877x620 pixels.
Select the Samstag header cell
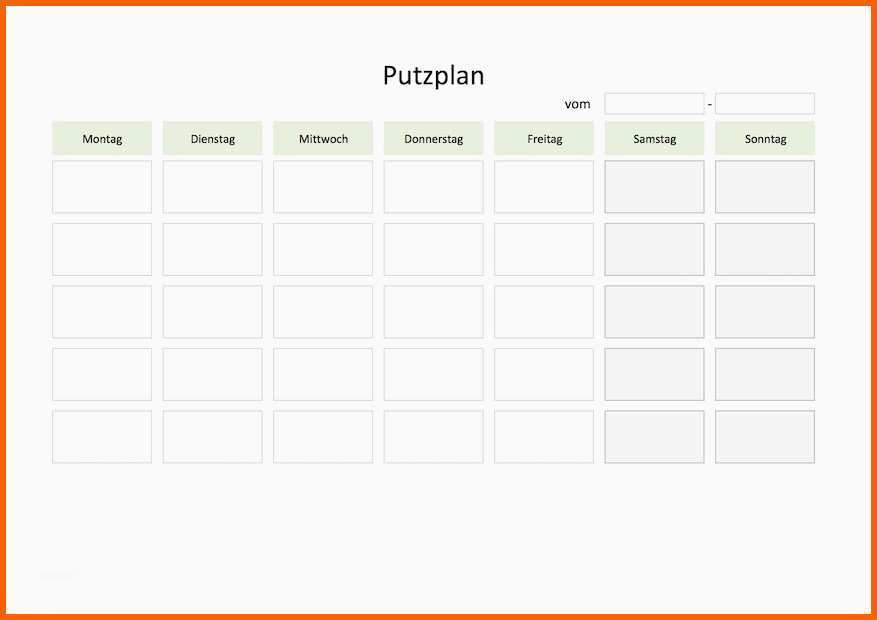pyautogui.click(x=654, y=138)
